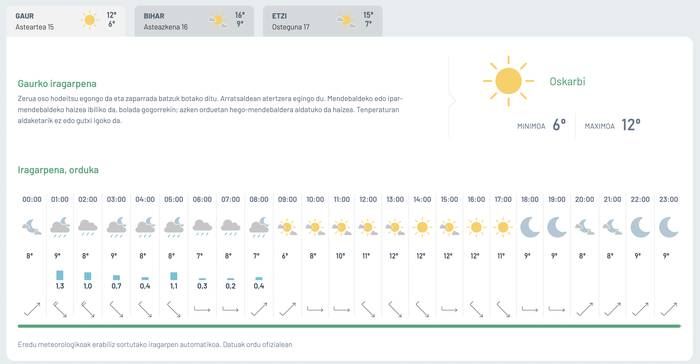
Task: Click the 06:00 wind direction arrow
Action: (x=202, y=309)
